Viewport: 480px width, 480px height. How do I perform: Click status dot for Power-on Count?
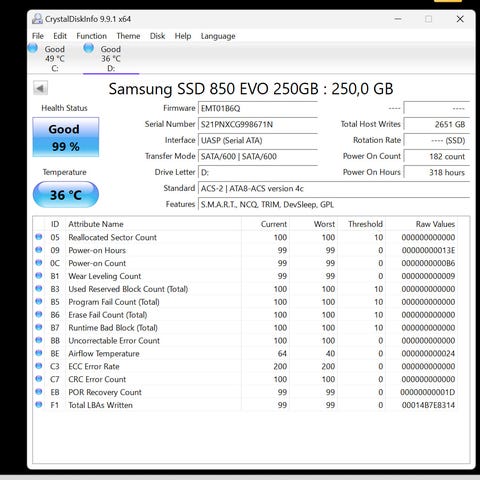pos(39,263)
